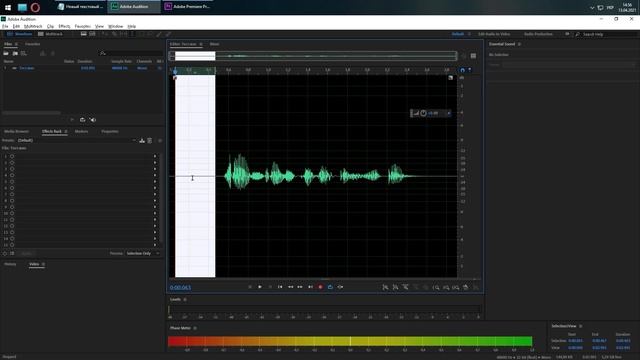This screenshot has height=360, width=640.
Task: Switch to Multitrack editor view
Action: (50, 34)
